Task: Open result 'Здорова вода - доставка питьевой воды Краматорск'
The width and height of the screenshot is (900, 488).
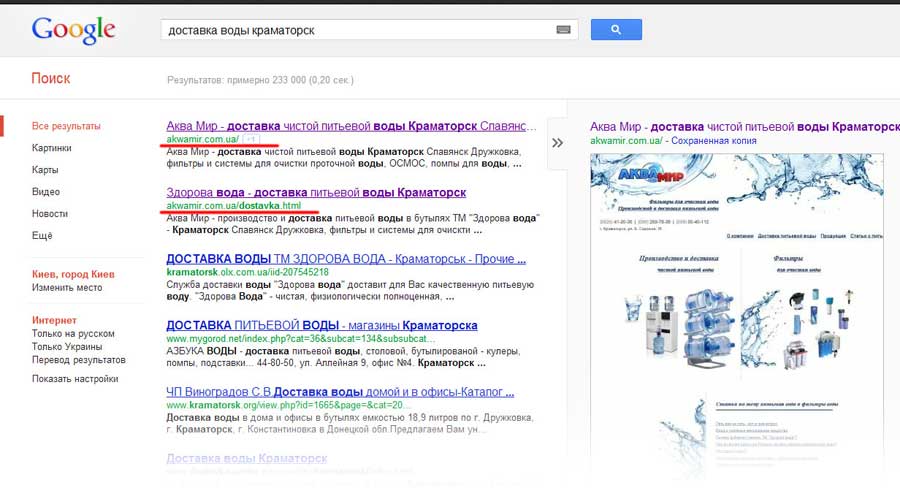Action: (x=316, y=192)
